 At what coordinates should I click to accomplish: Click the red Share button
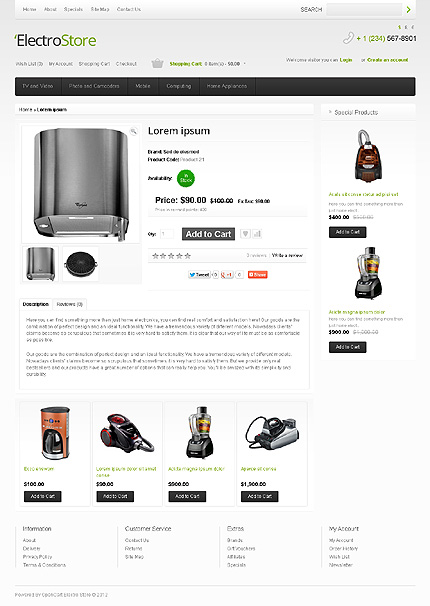pos(257,275)
